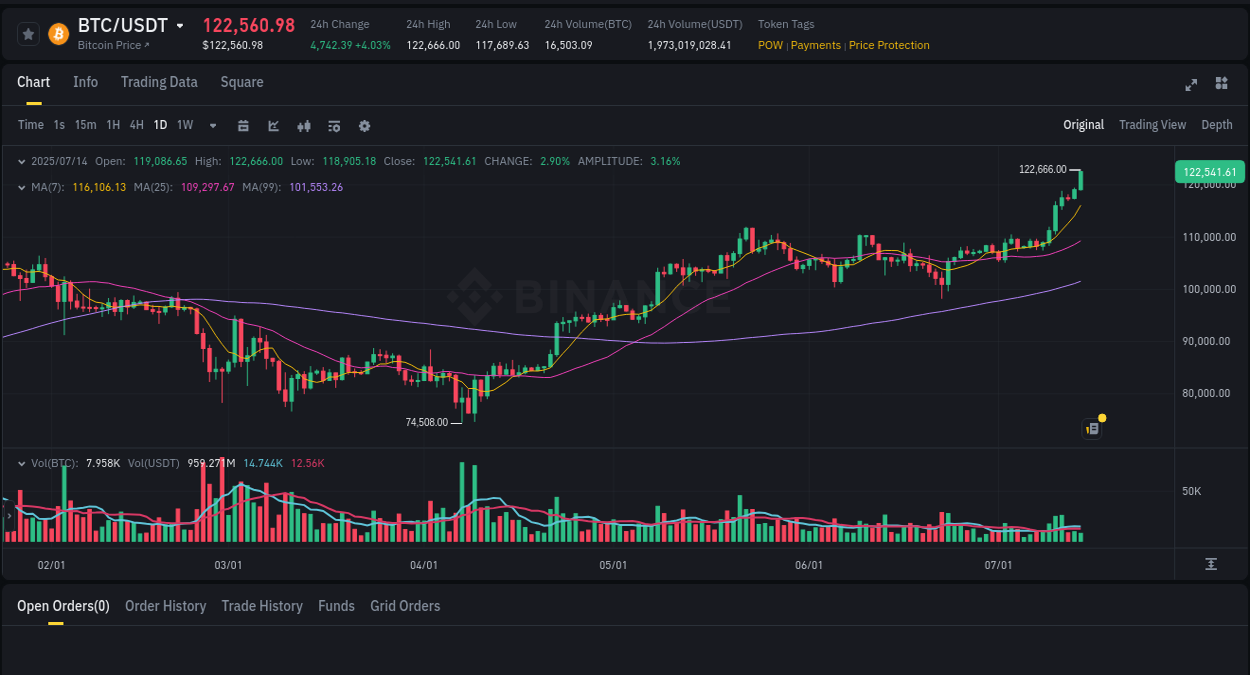Open the chart layout grid icon

point(1221,86)
